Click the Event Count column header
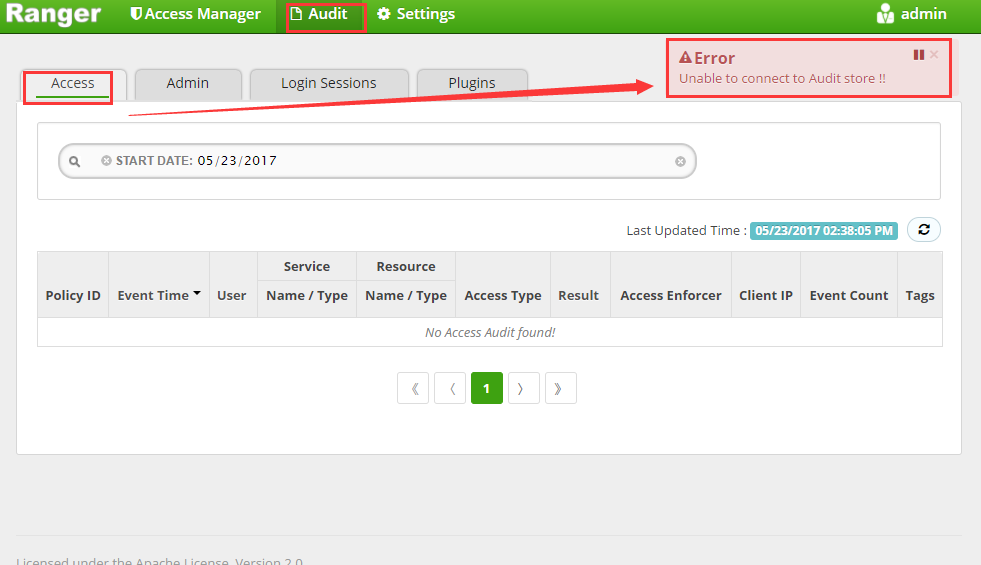Image resolution: width=981 pixels, height=565 pixels. pyautogui.click(x=848, y=295)
